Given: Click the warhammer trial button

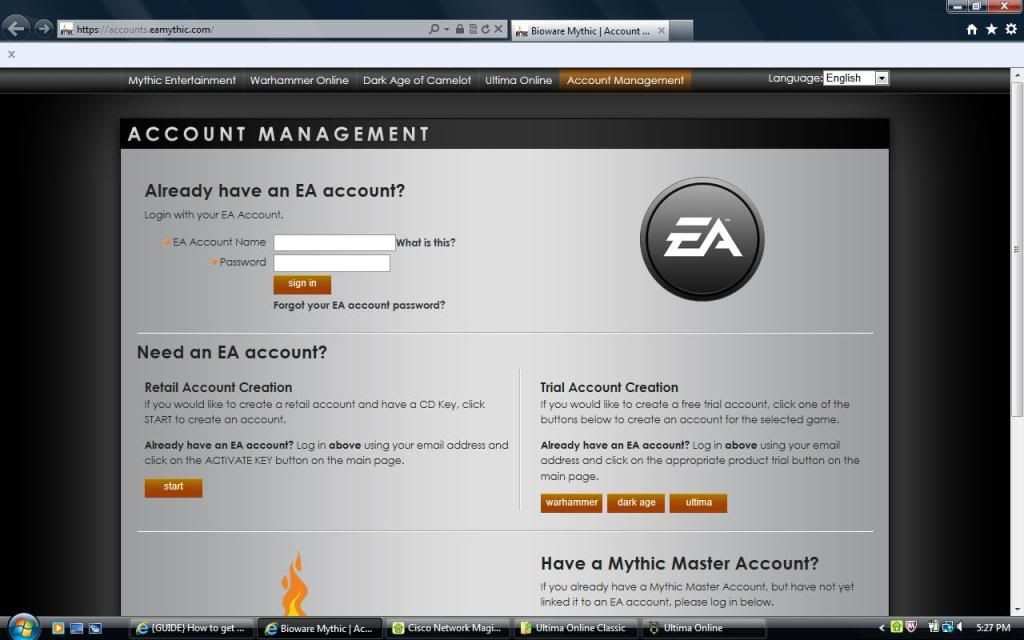Looking at the screenshot, I should pyautogui.click(x=571, y=503).
